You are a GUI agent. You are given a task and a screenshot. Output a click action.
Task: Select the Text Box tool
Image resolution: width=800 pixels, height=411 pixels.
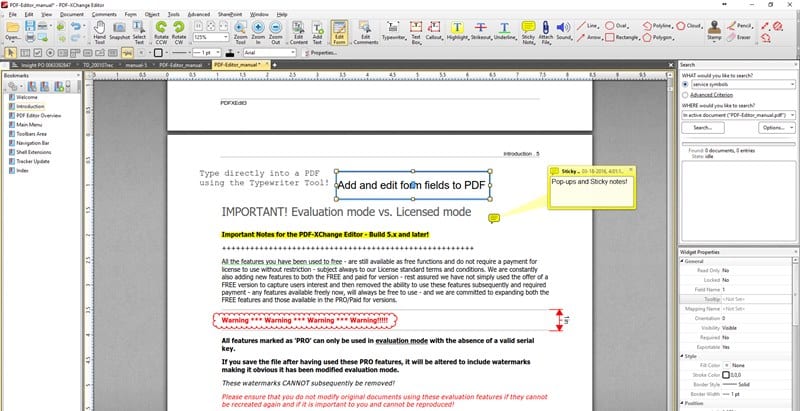[416, 32]
